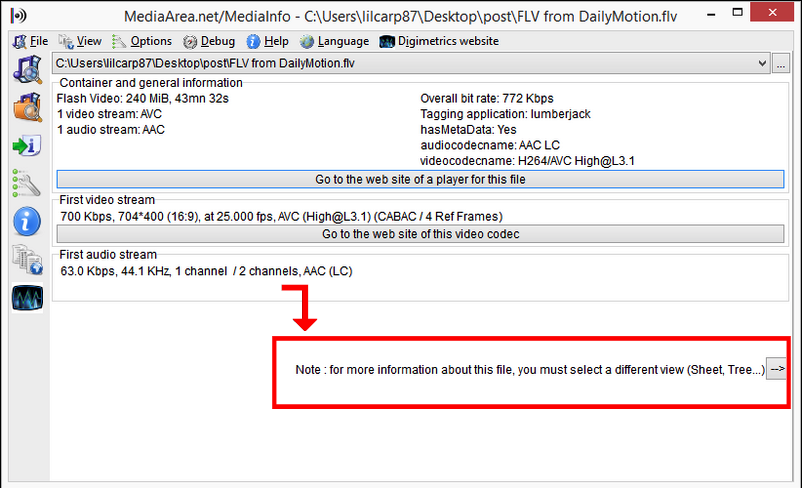
Task: Click the first audio stream details line
Action: click(206, 271)
